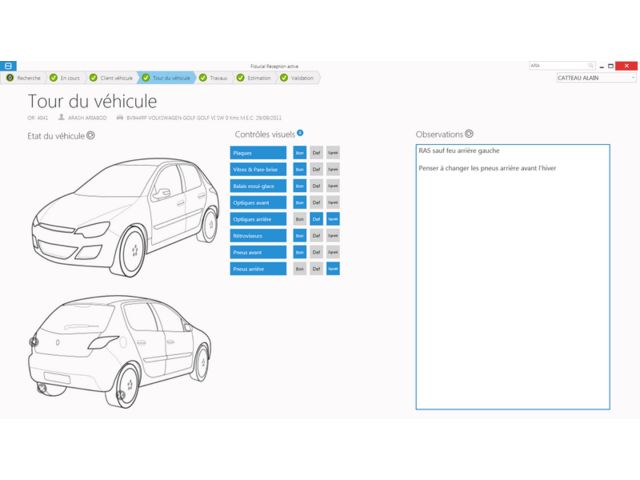Switch to the Travaux step
Screen dimensions: 640x480
click(x=213, y=78)
